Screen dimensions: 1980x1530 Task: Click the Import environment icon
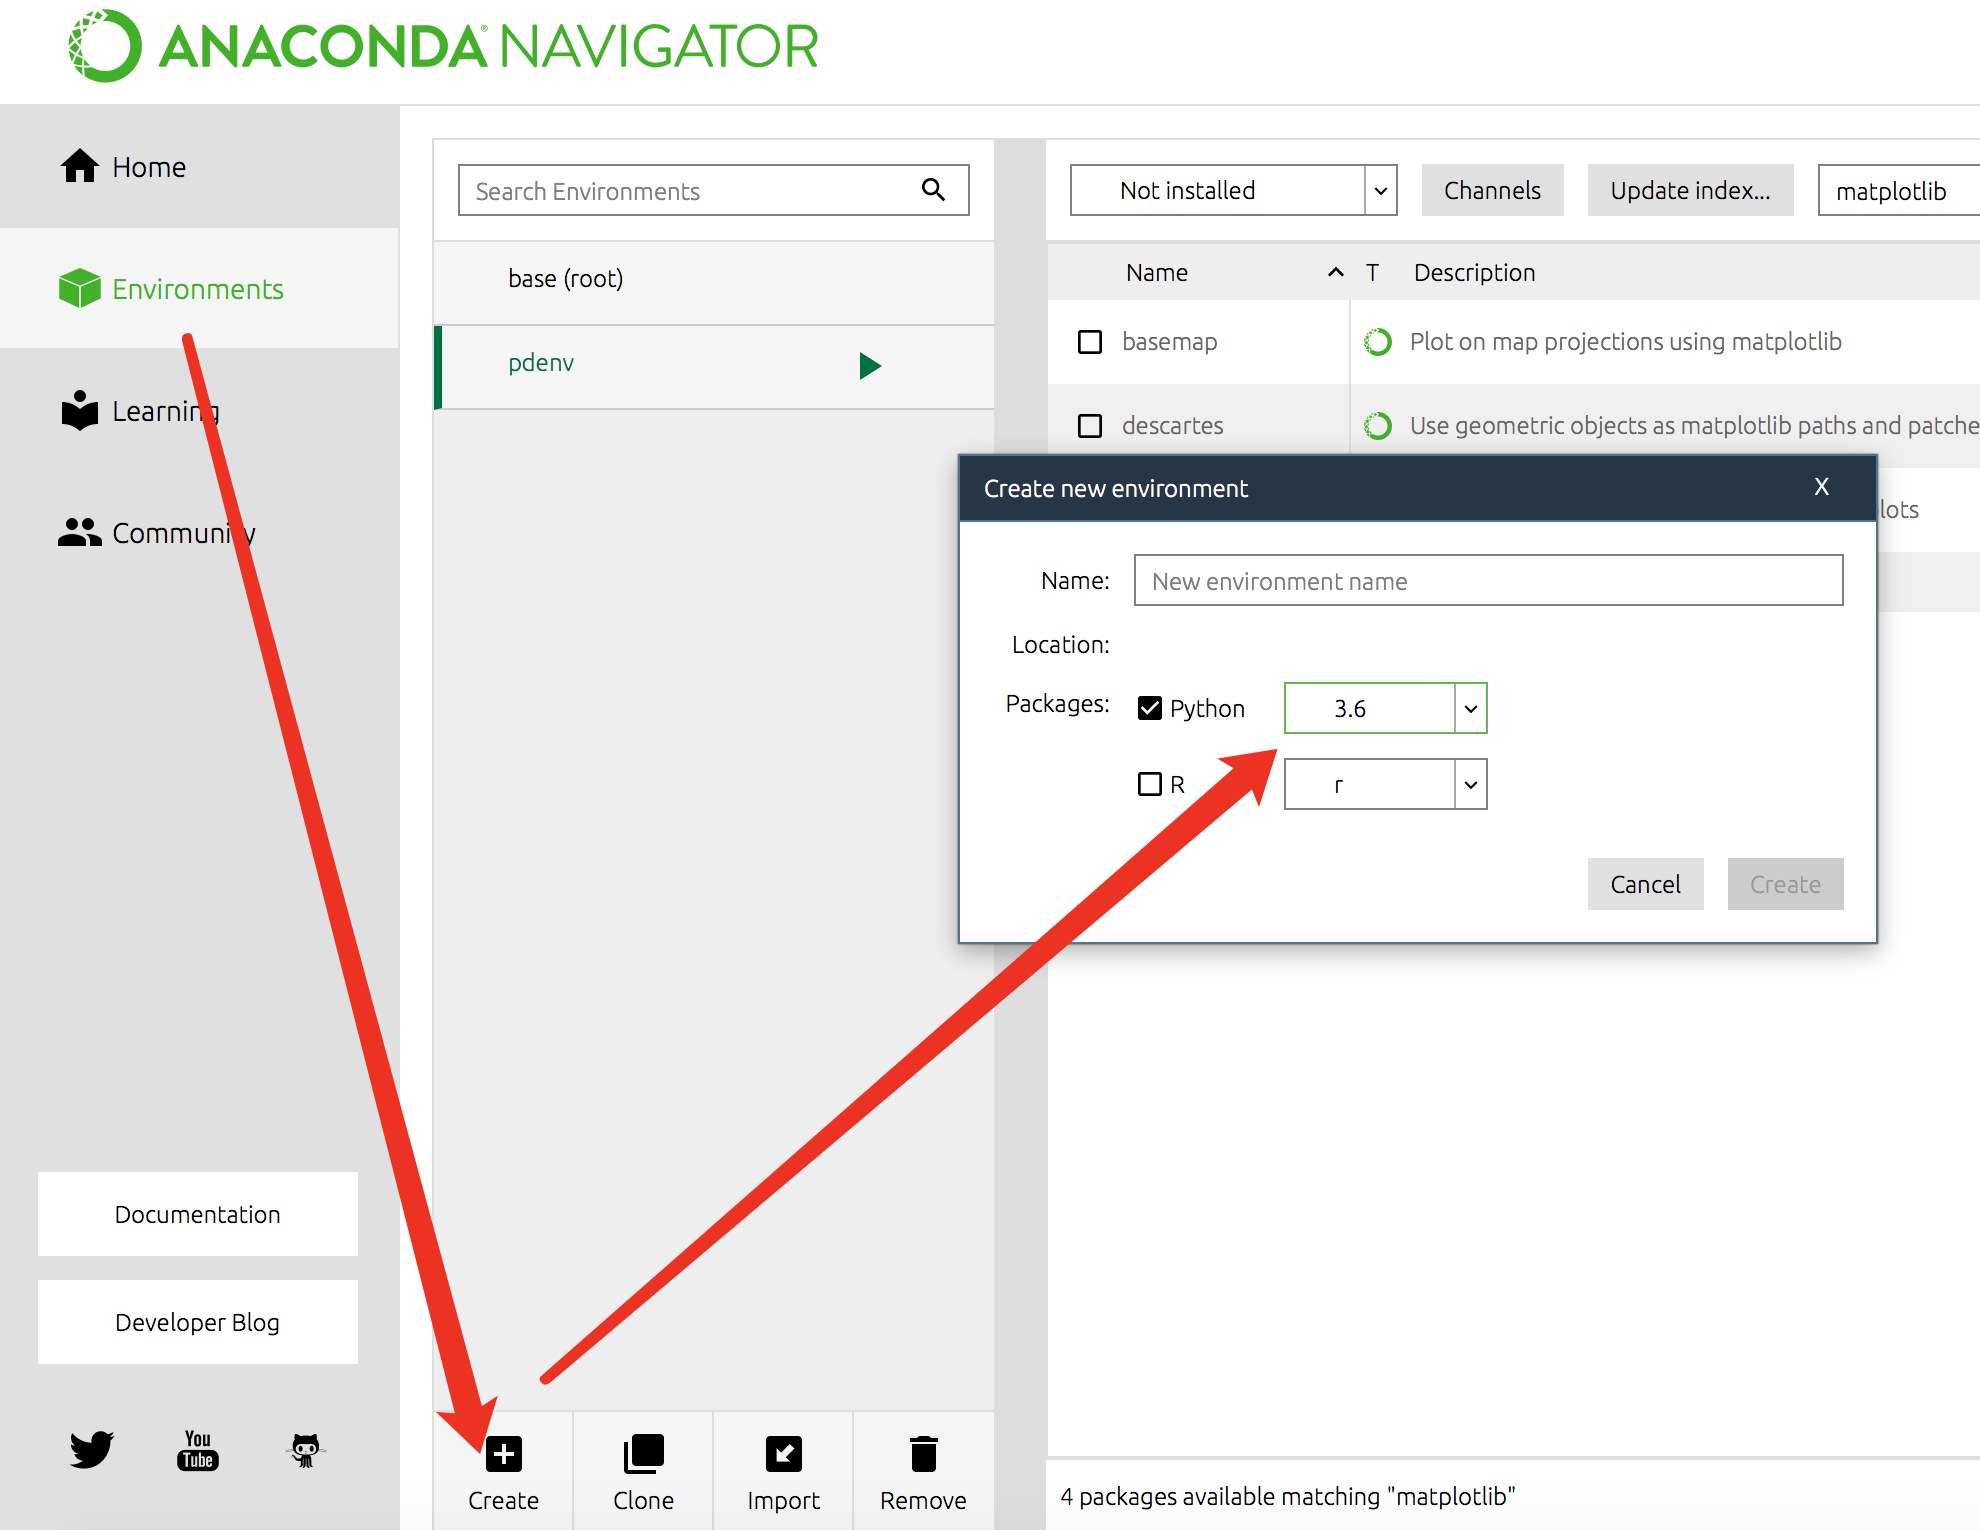point(783,1454)
